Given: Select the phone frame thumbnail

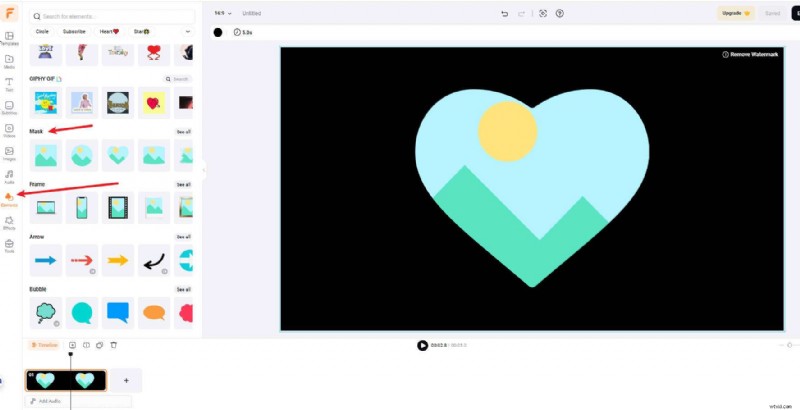Looking at the screenshot, I should [82, 208].
